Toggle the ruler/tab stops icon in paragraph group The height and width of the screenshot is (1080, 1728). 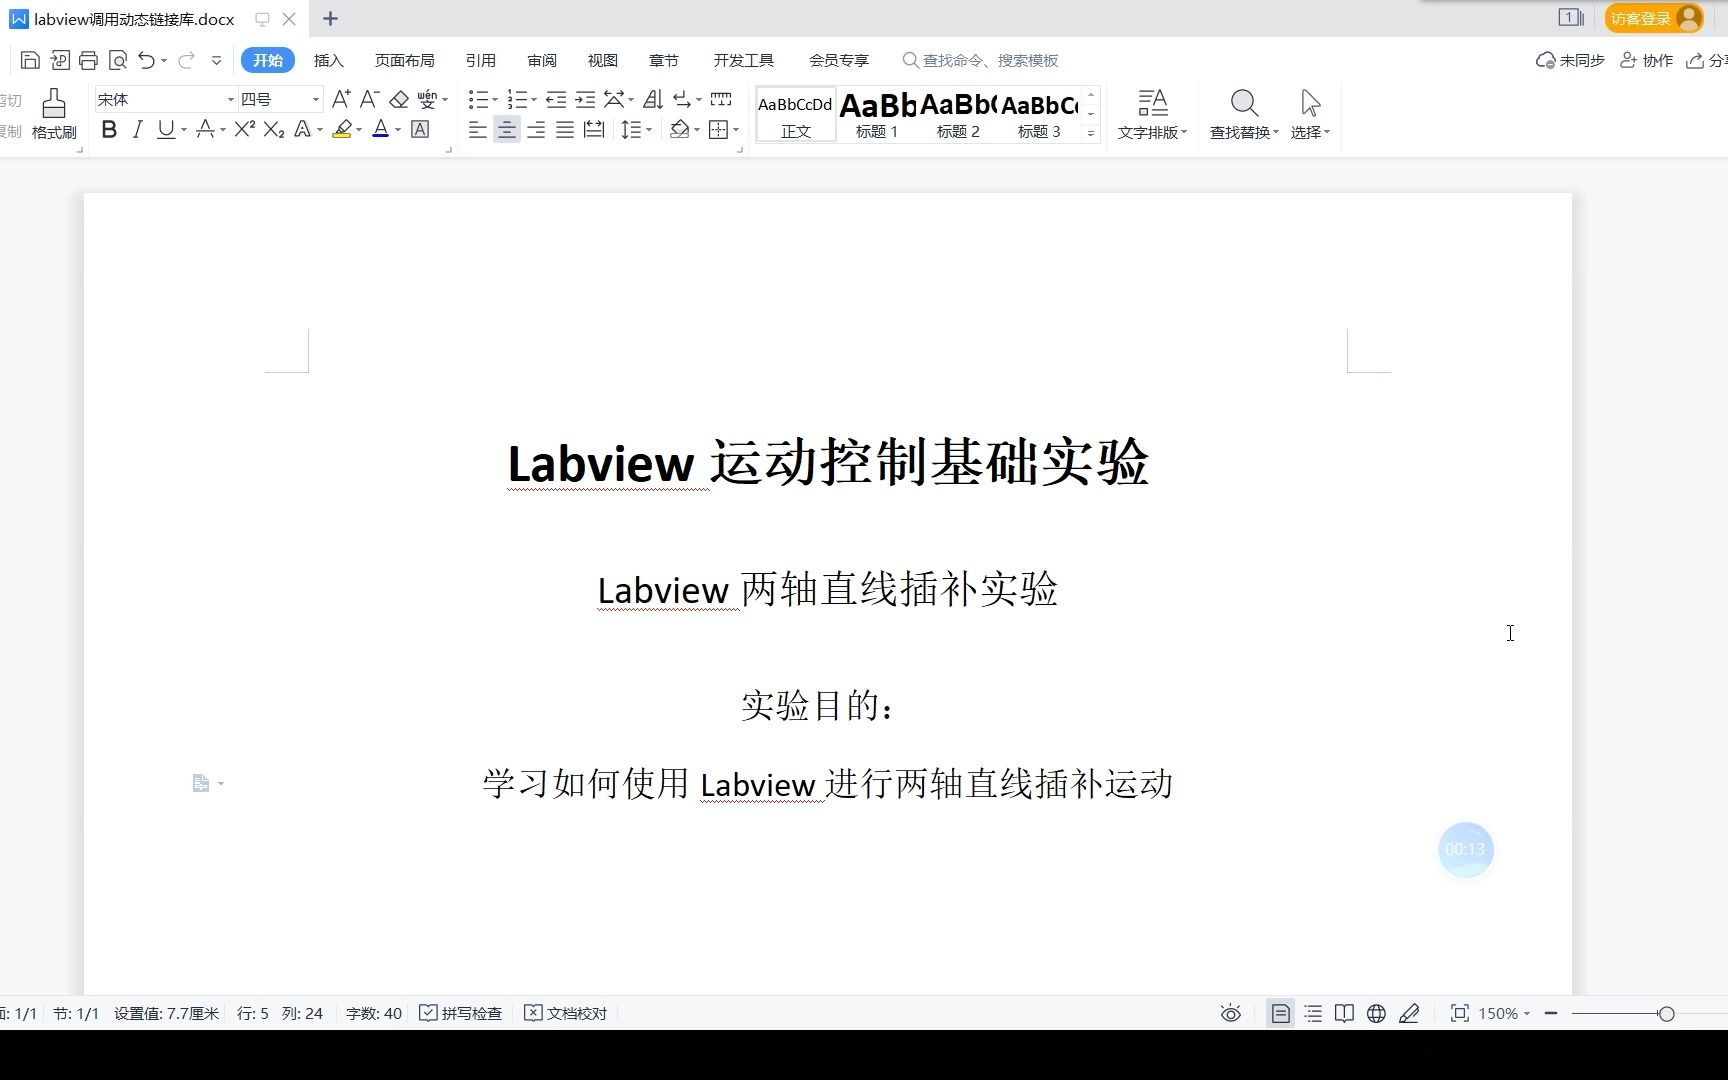click(x=721, y=99)
